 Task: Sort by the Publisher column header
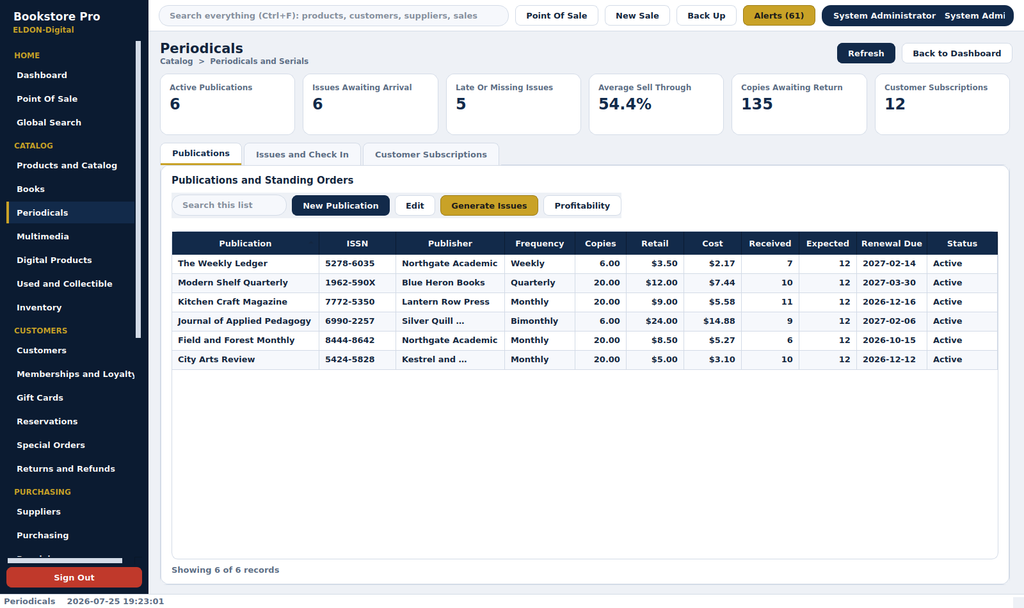coord(450,244)
